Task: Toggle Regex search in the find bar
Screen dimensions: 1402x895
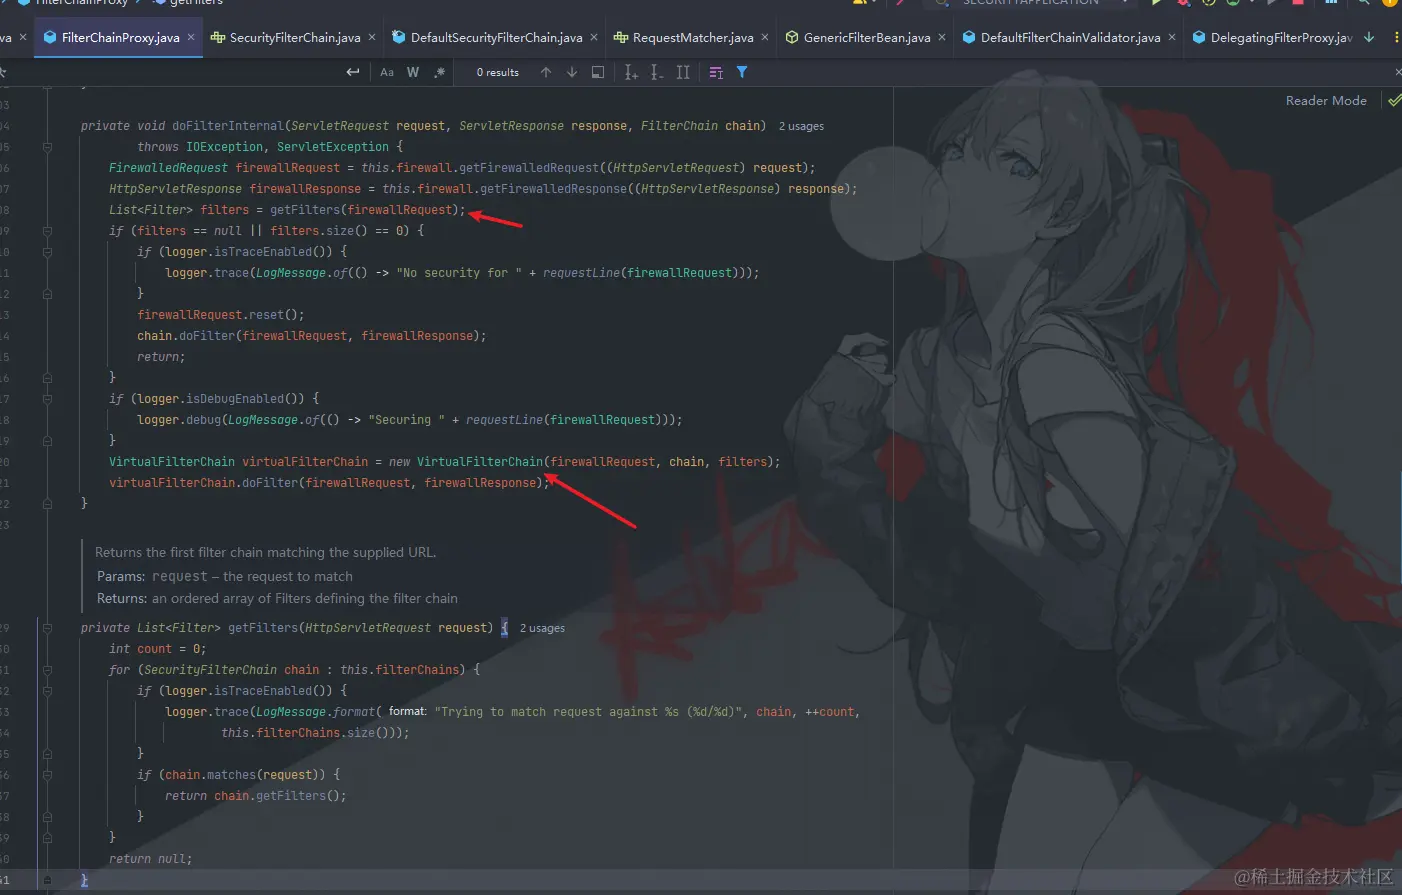Action: tap(439, 72)
